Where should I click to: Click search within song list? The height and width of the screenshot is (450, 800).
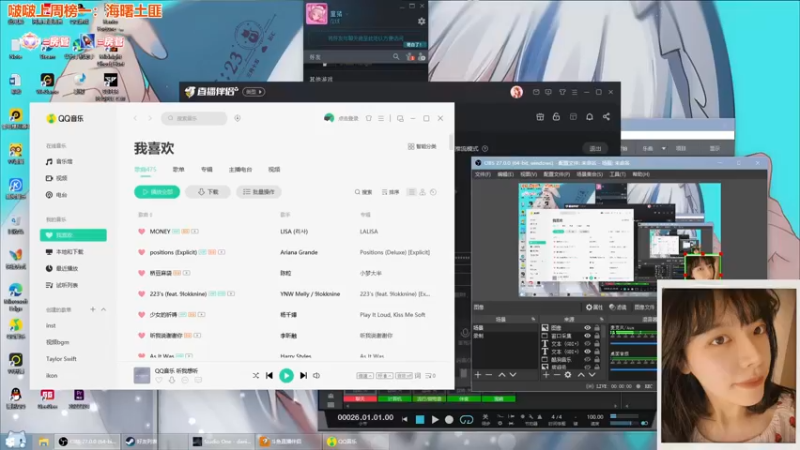point(363,192)
